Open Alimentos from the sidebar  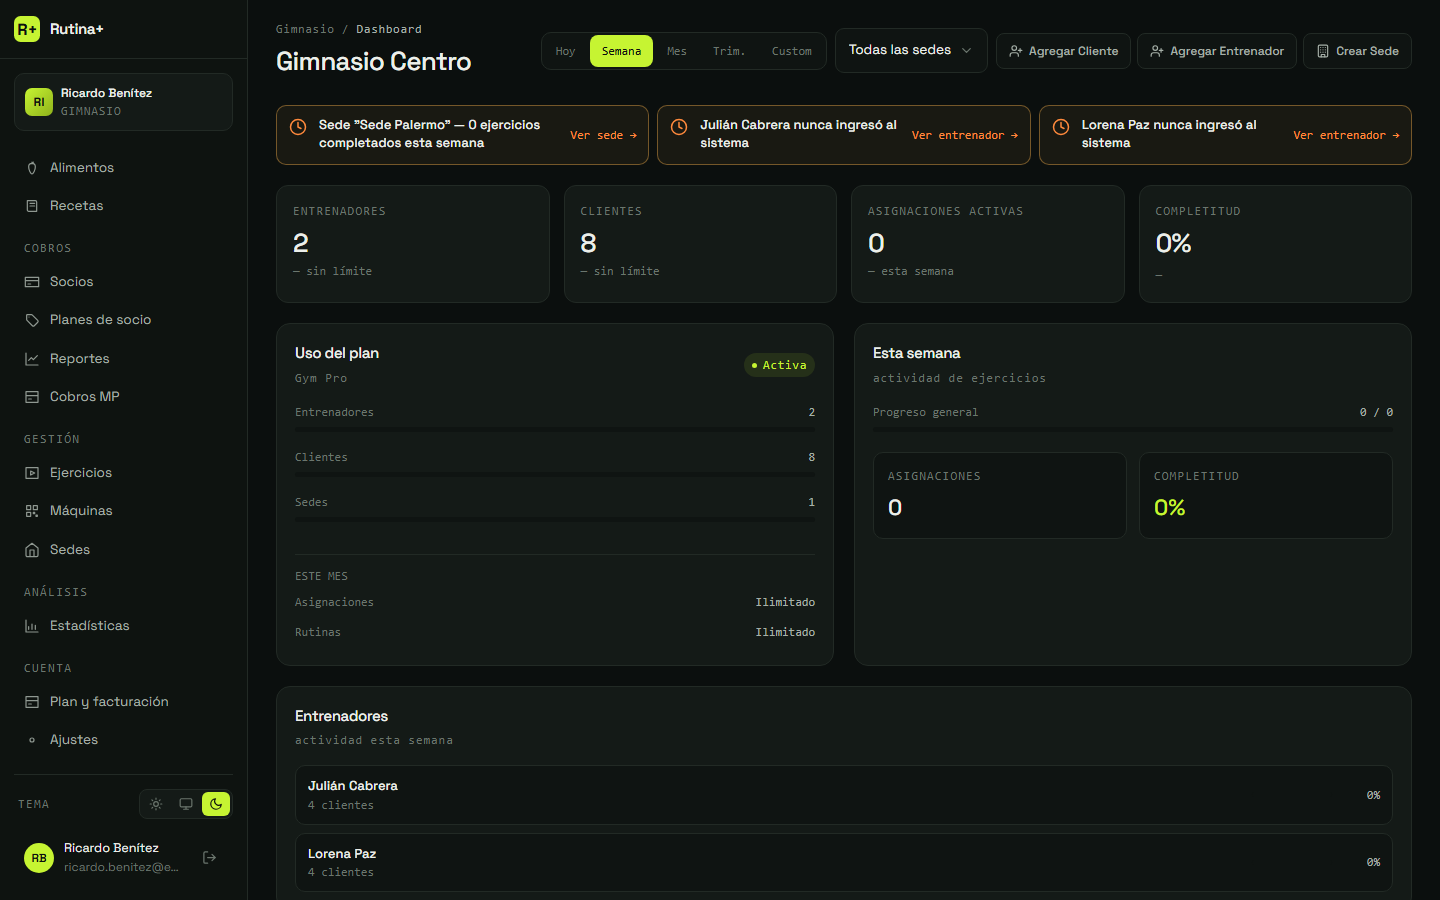click(123, 168)
